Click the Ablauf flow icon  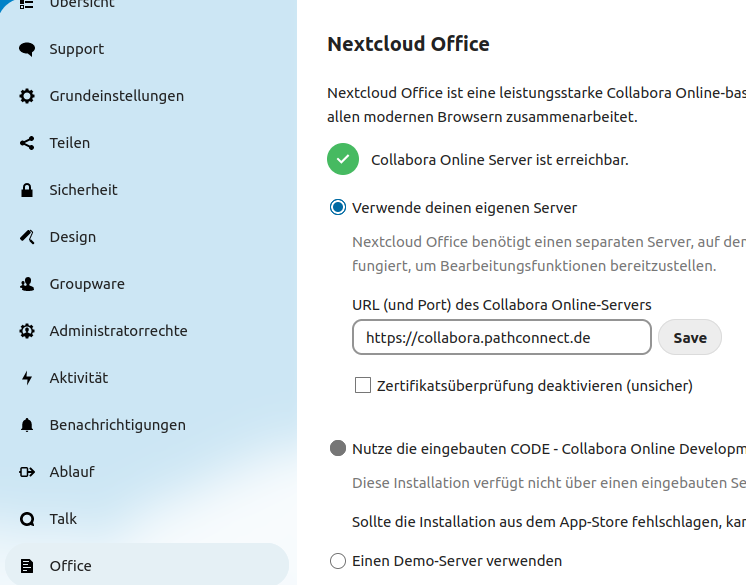[x=27, y=472]
